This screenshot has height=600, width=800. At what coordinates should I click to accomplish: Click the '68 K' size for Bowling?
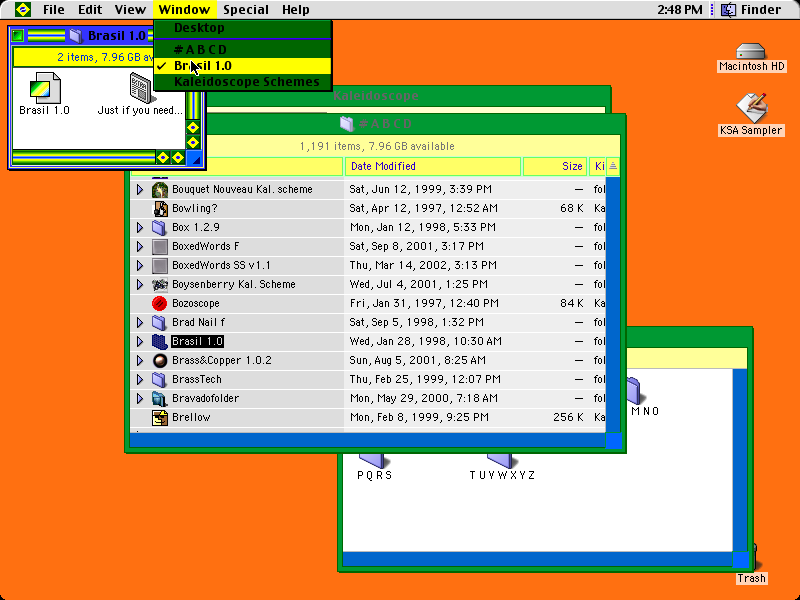point(571,208)
